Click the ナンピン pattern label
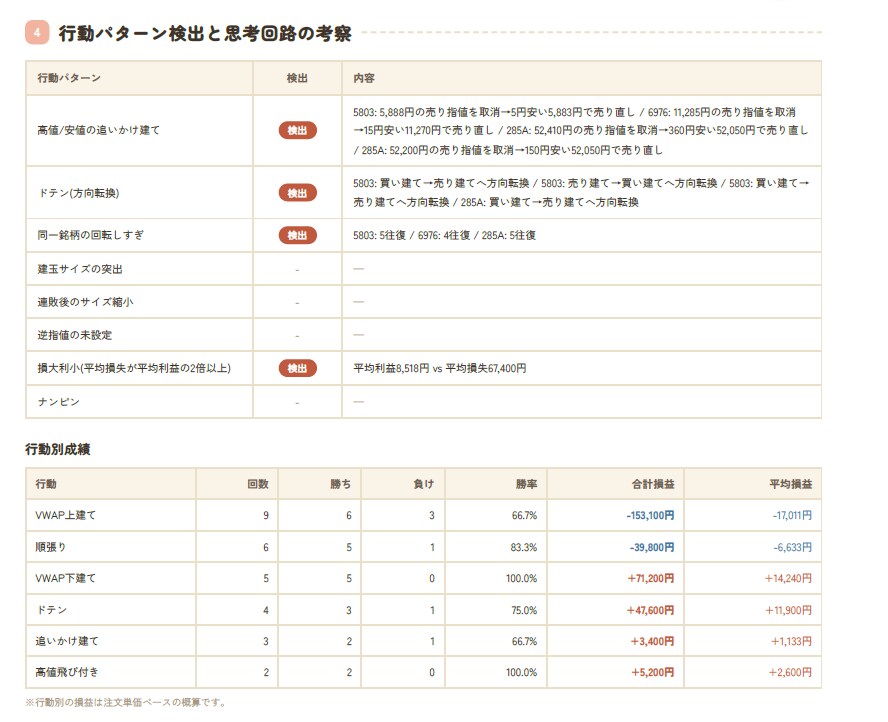 58,401
